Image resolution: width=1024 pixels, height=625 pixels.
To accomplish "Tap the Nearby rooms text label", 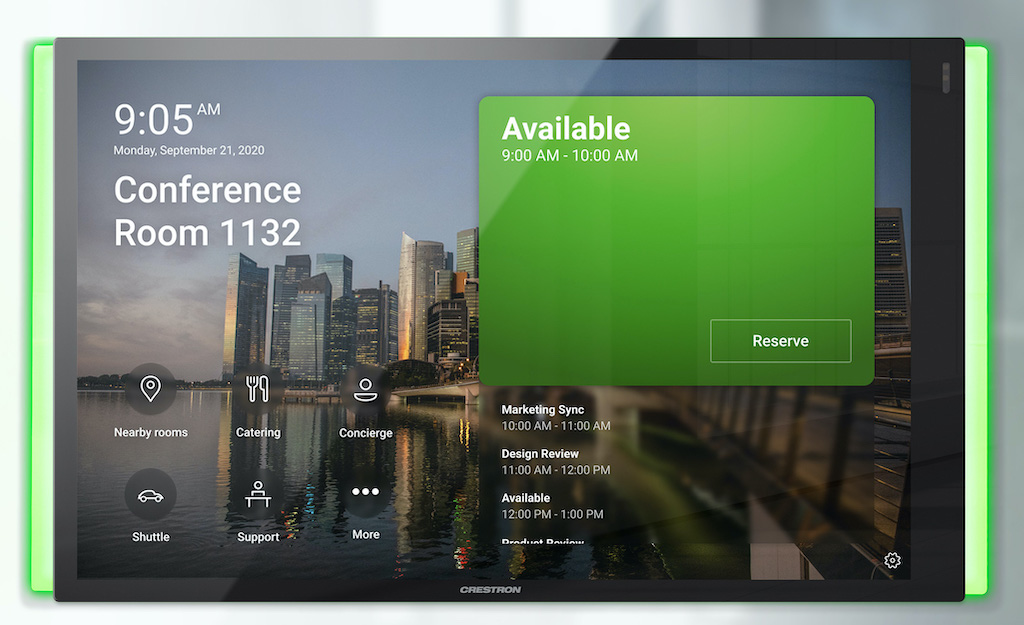I will point(151,433).
